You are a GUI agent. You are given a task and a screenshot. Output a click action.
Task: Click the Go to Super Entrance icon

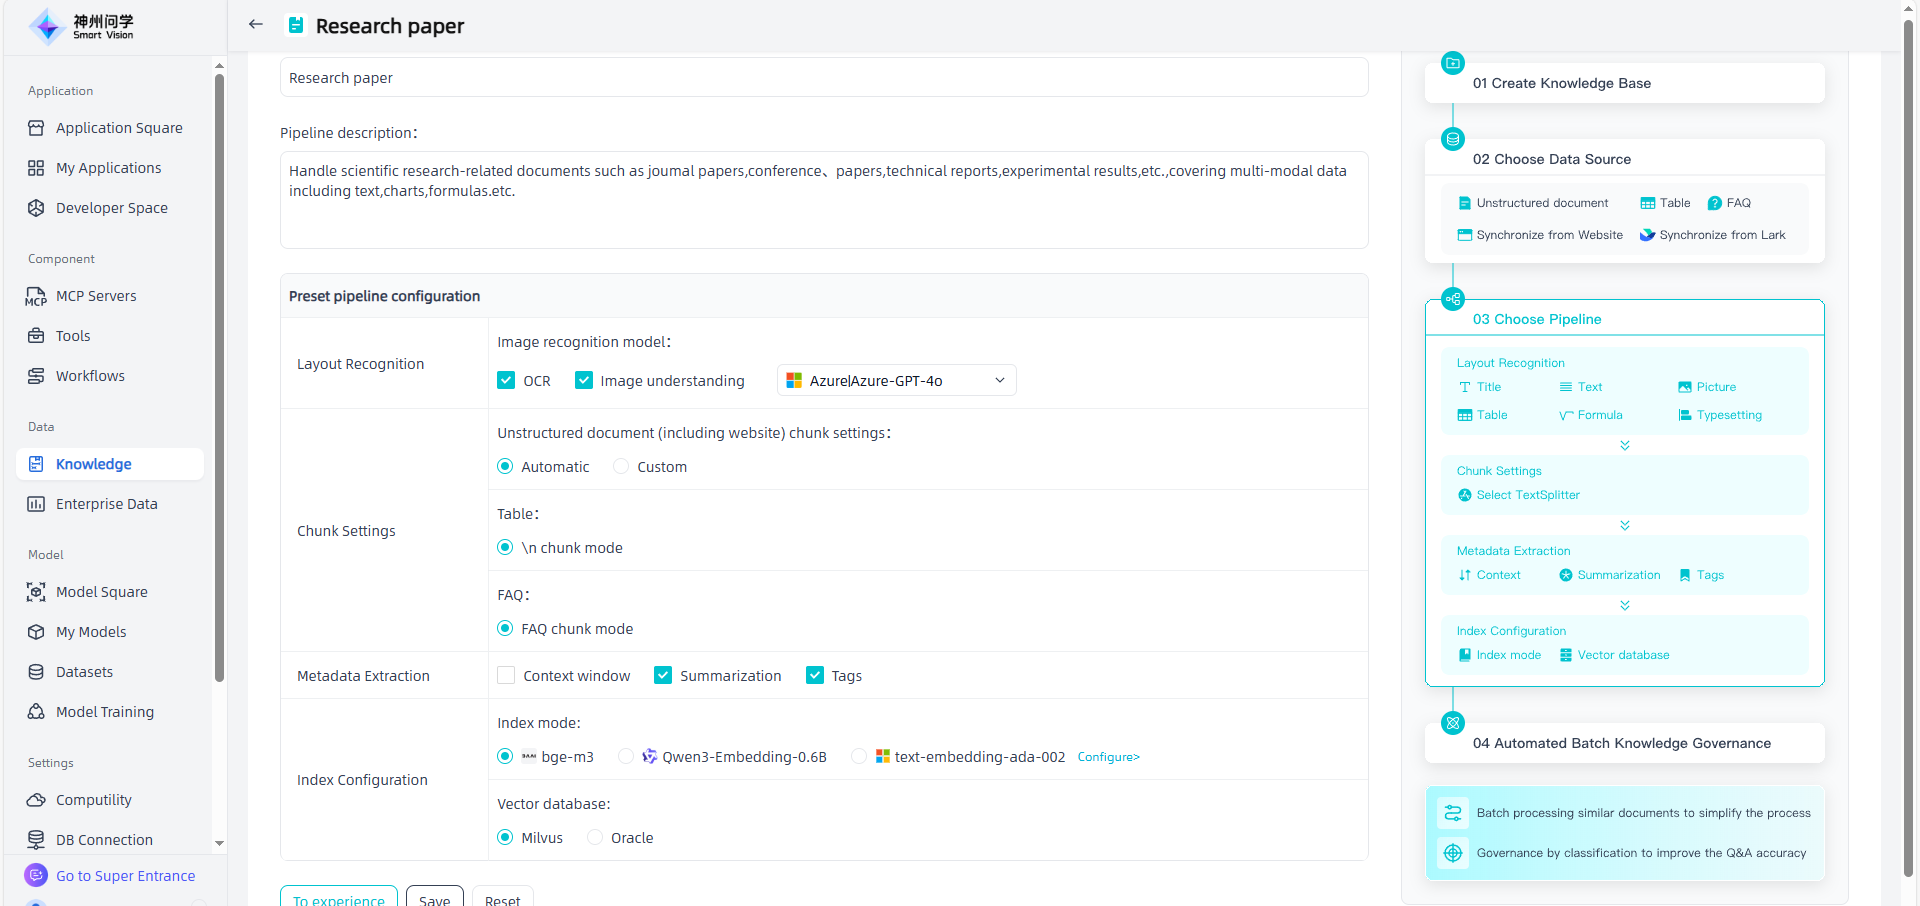36,875
